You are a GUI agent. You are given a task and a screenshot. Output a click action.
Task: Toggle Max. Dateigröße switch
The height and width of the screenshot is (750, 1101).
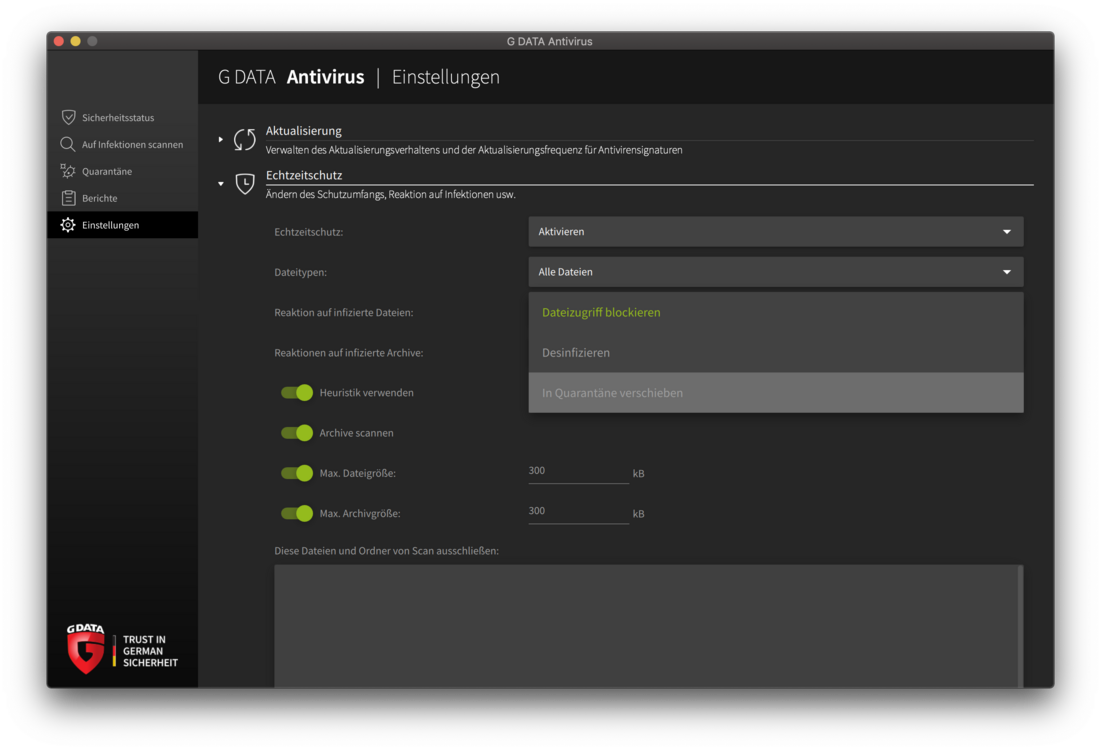(x=297, y=473)
